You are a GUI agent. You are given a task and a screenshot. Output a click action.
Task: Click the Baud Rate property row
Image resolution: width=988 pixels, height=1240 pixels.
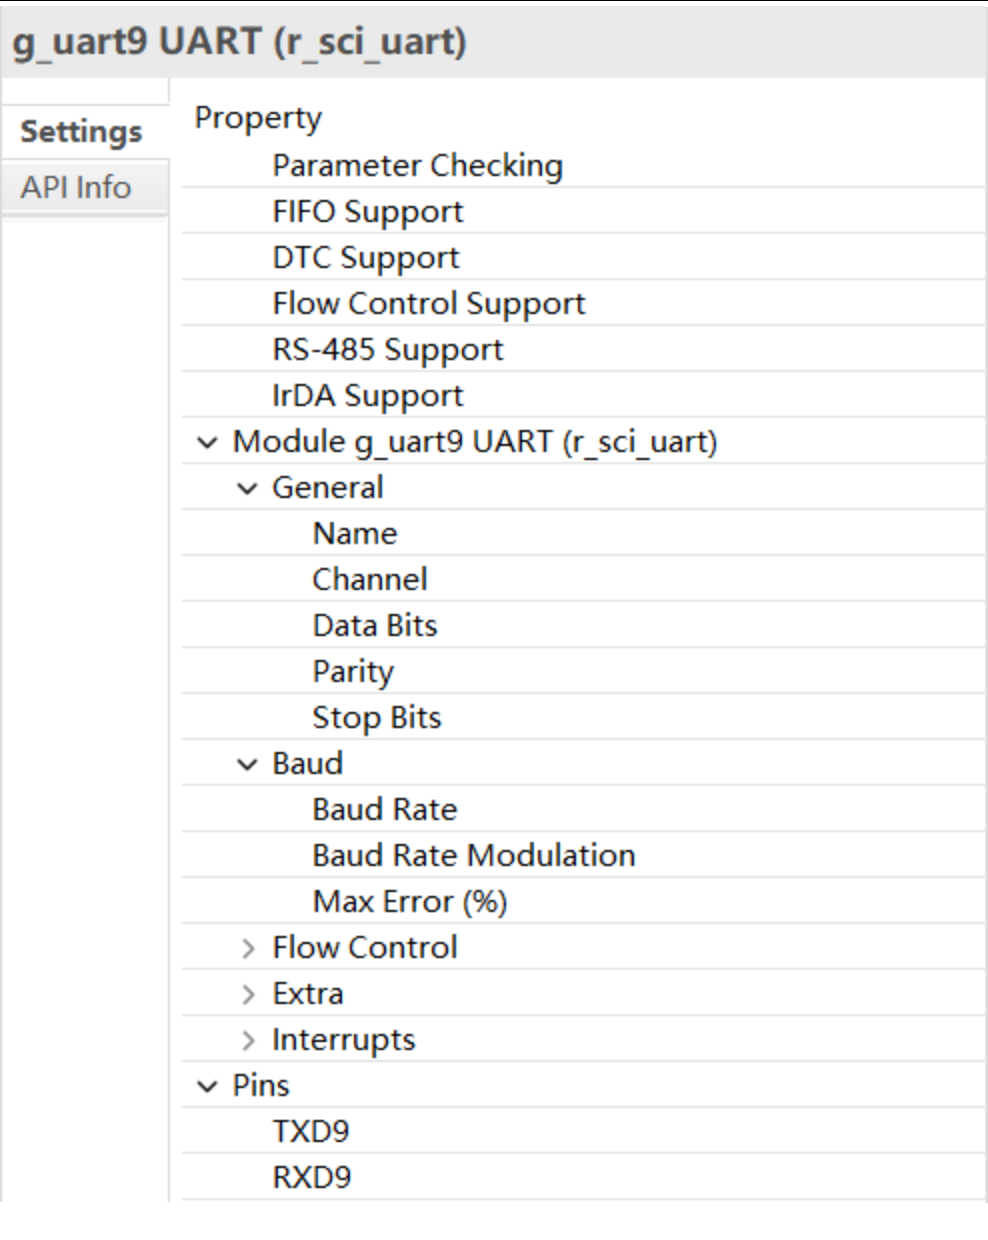click(583, 809)
